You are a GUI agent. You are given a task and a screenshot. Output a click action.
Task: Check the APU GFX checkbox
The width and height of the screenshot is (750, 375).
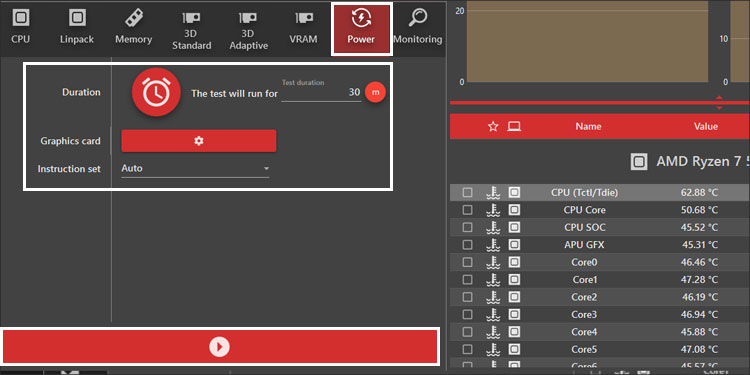tap(467, 245)
